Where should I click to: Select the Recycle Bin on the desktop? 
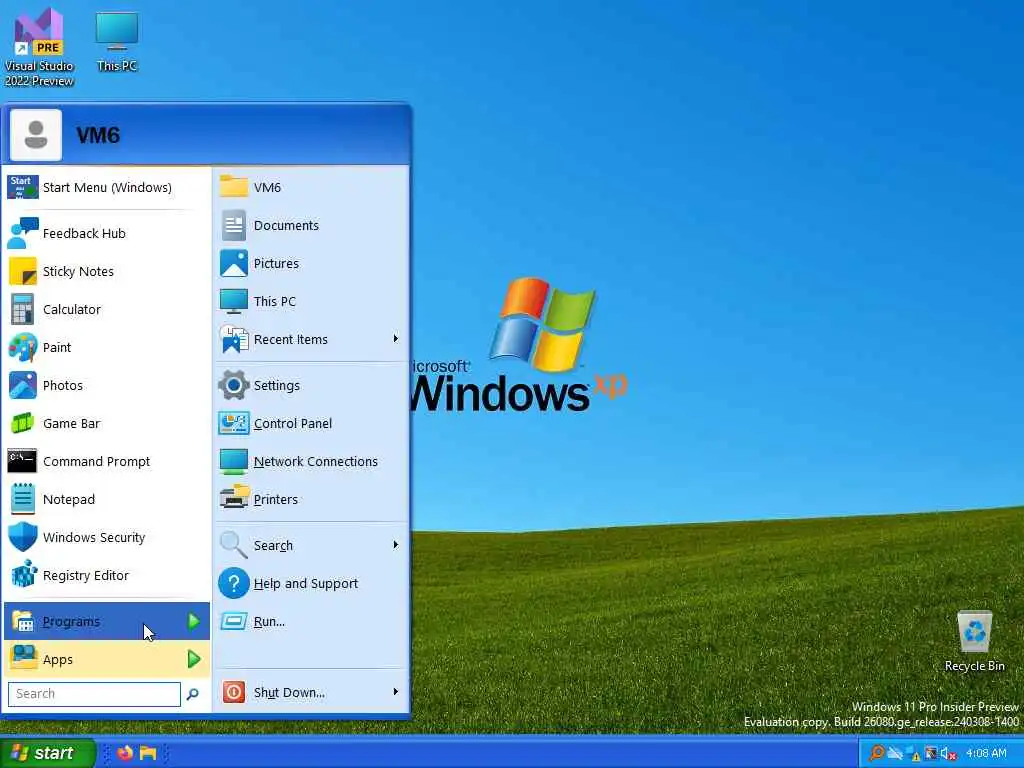click(974, 641)
